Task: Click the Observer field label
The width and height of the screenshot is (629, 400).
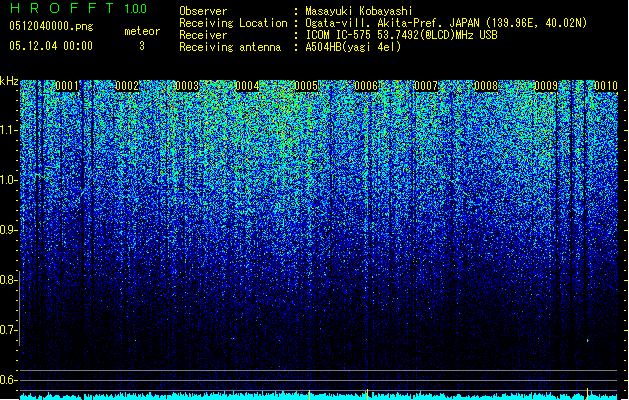Action: click(203, 11)
